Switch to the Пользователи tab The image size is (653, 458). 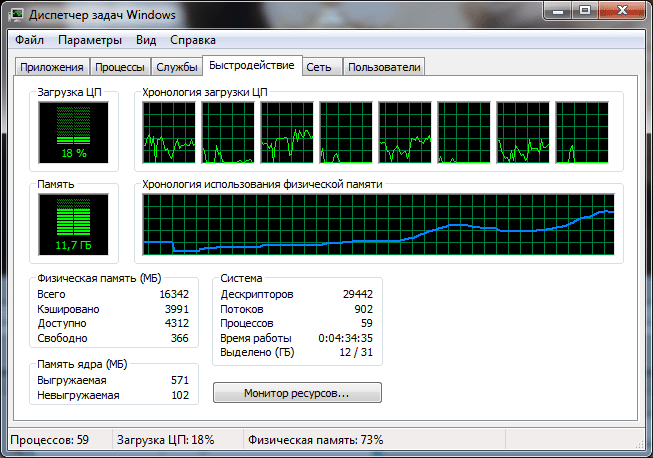384,67
